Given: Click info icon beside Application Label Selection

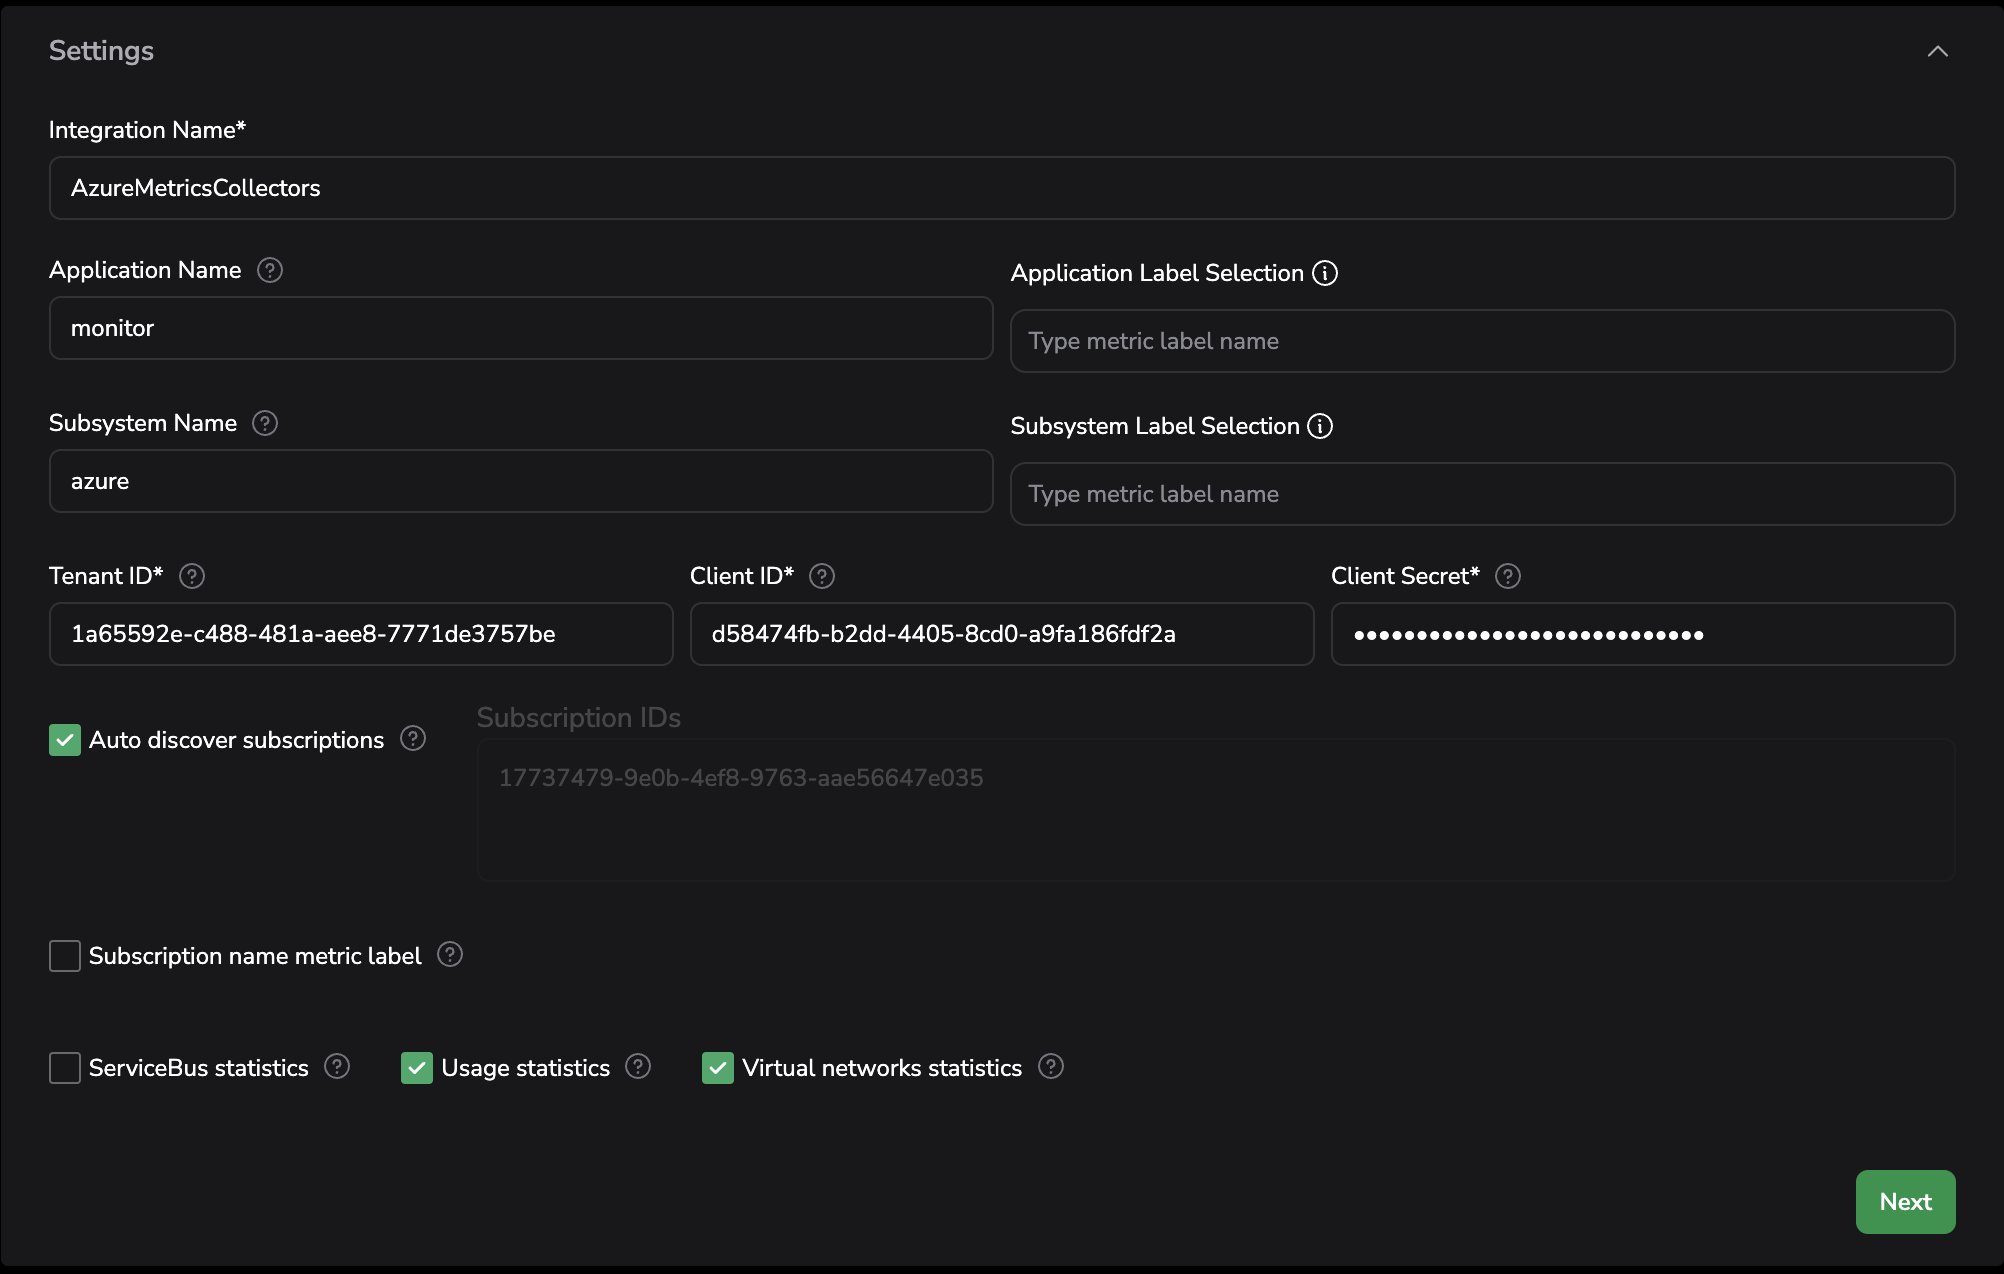Looking at the screenshot, I should click(1325, 273).
